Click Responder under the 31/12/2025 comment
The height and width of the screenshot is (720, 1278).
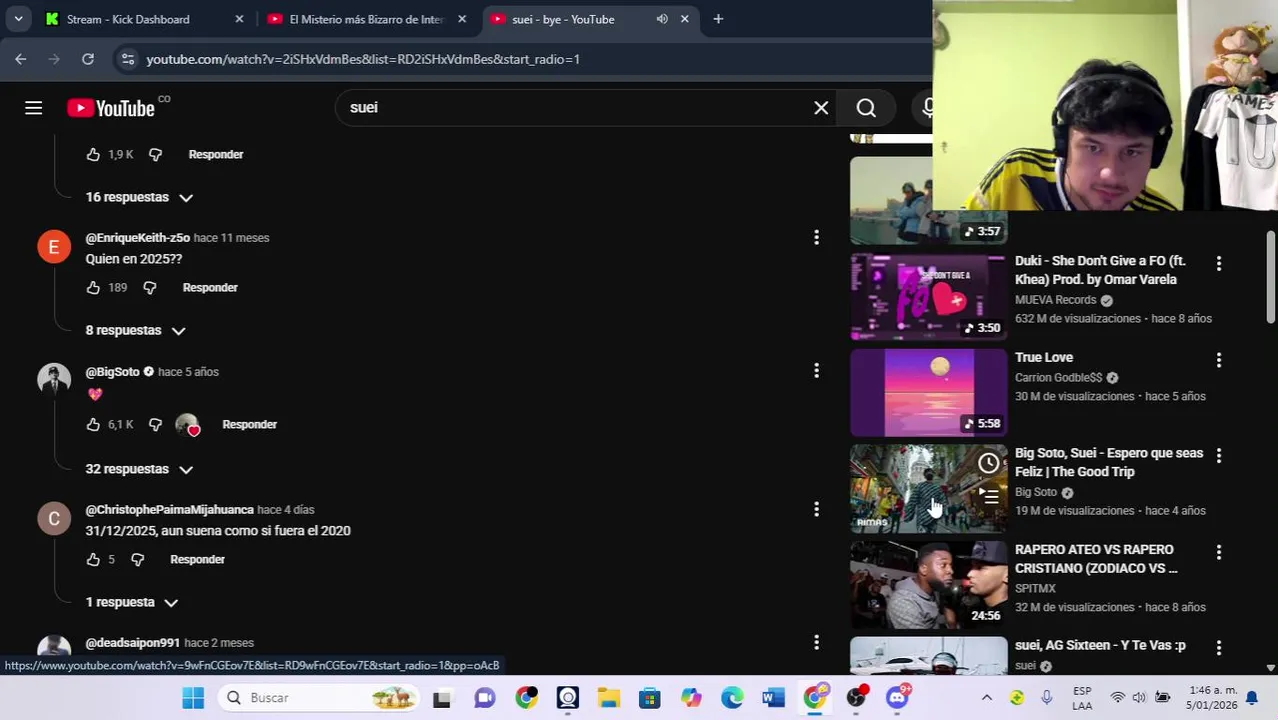click(x=197, y=560)
